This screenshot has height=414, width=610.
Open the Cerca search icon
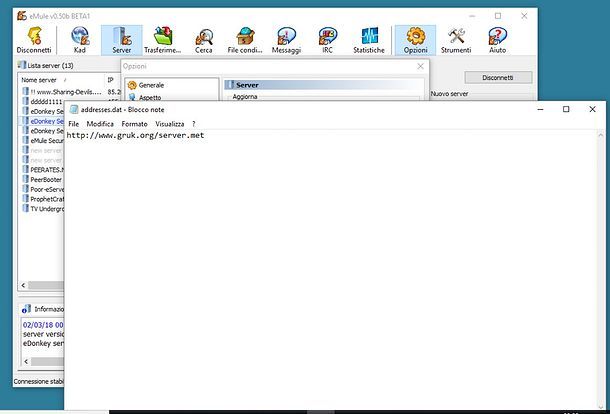click(204, 40)
